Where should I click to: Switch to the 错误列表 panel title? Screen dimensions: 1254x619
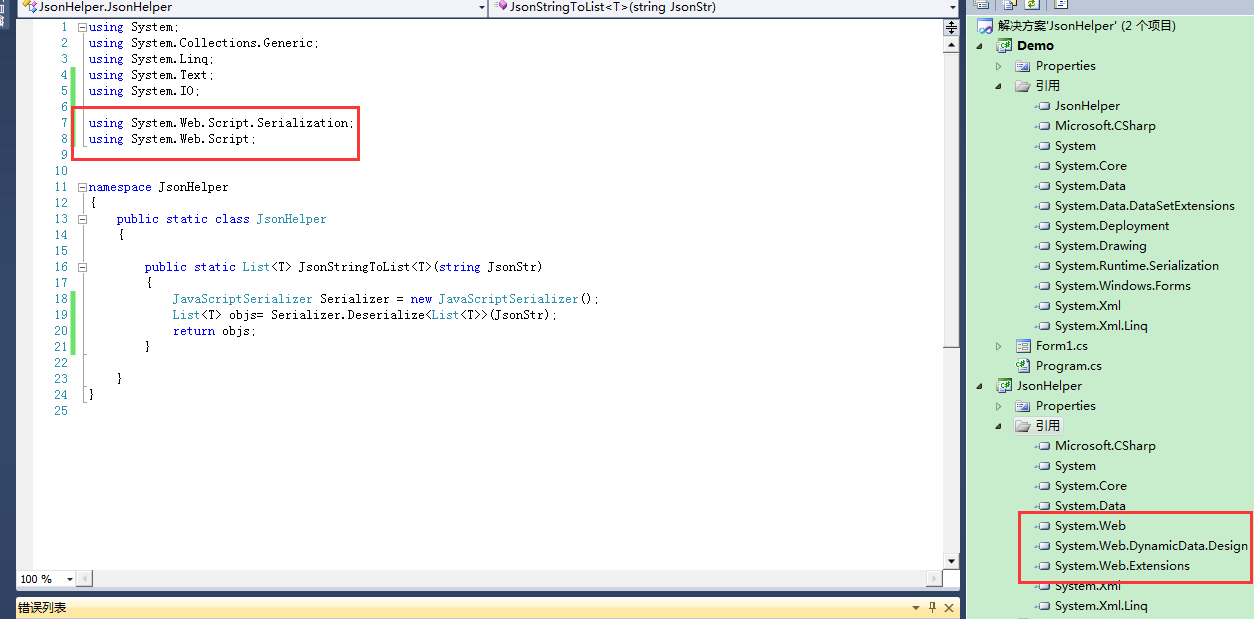pos(42,608)
